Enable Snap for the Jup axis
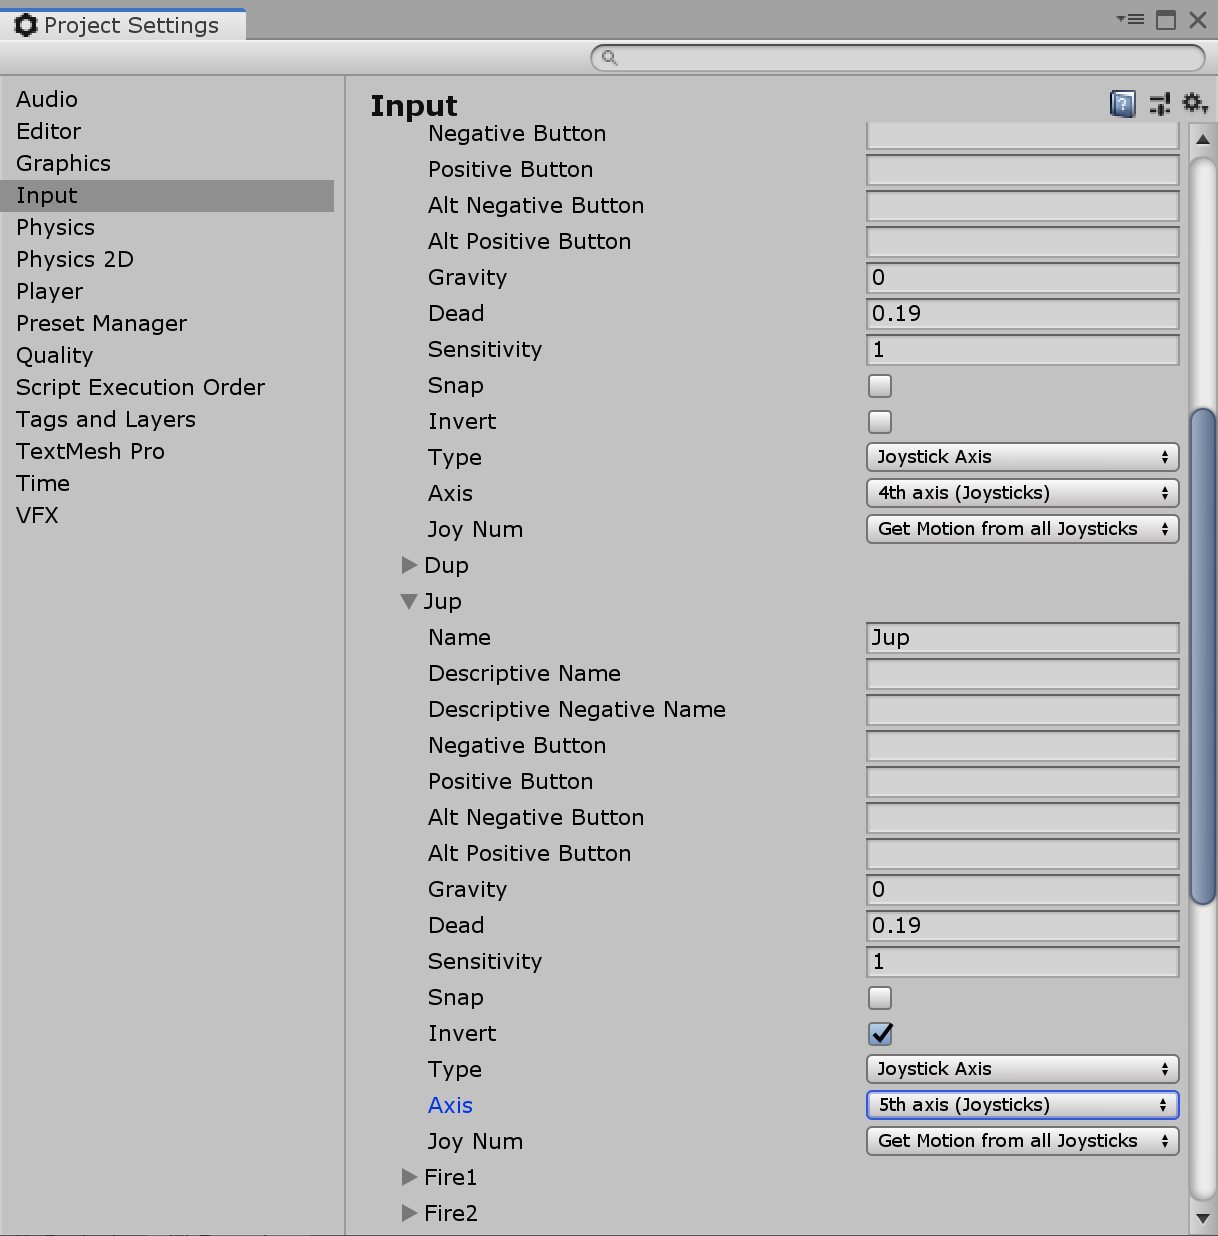This screenshot has width=1218, height=1236. 879,997
